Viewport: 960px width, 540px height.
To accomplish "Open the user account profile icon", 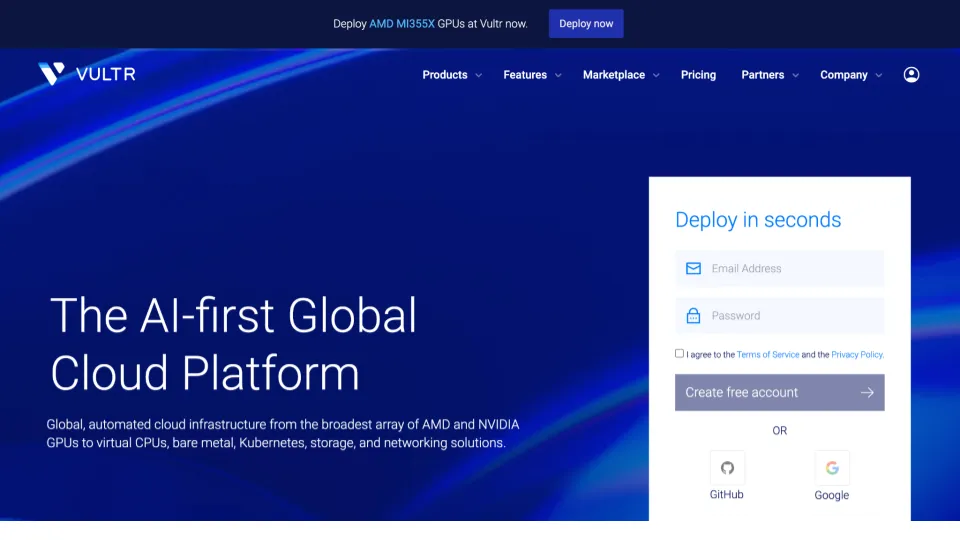I will 911,75.
